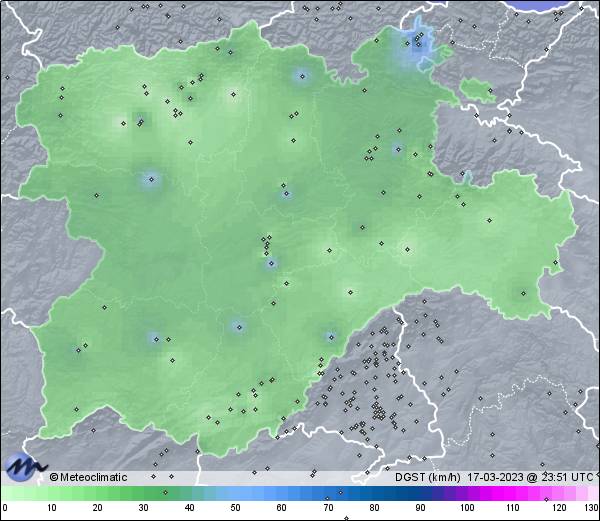
Task: Click the scale label 80
Action: coord(374,508)
